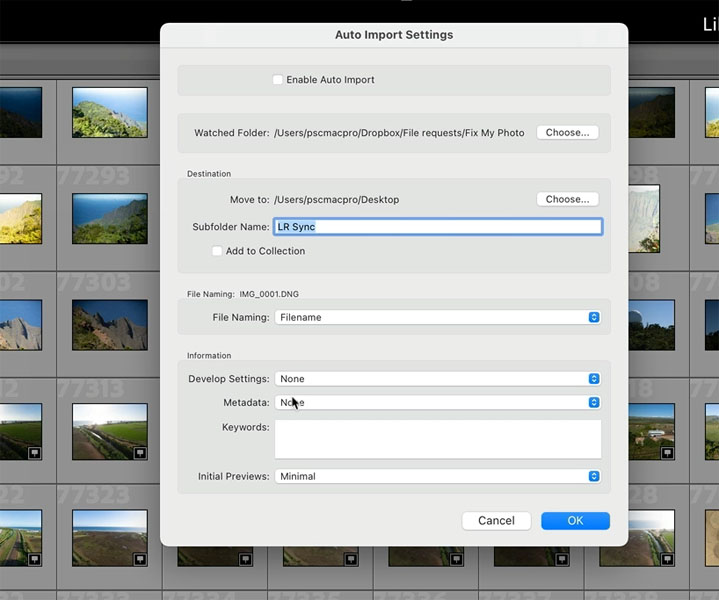The height and width of the screenshot is (600, 719).
Task: Click the badge on the farm buildings thumbnail
Action: pos(667,453)
